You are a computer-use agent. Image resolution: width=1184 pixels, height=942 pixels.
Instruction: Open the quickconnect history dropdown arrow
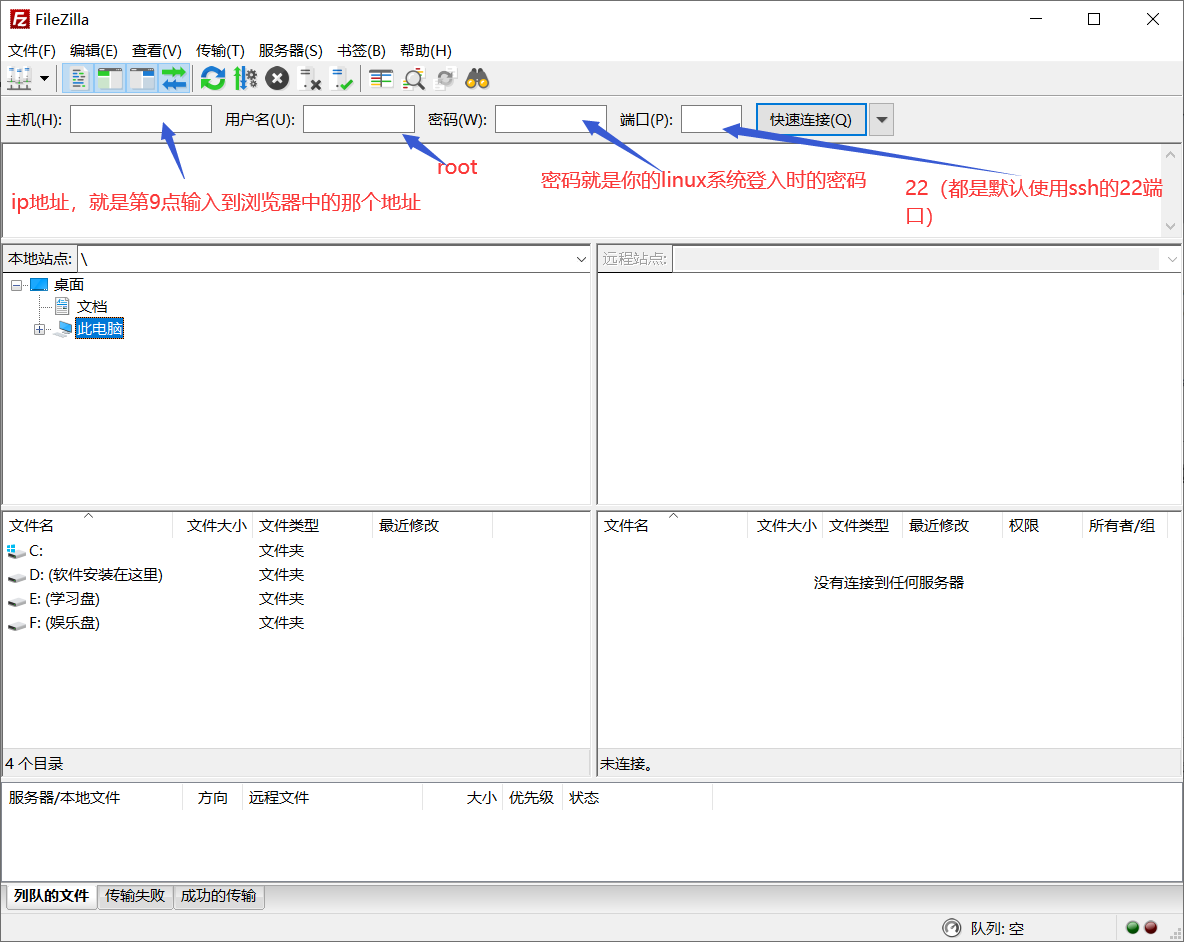[881, 119]
